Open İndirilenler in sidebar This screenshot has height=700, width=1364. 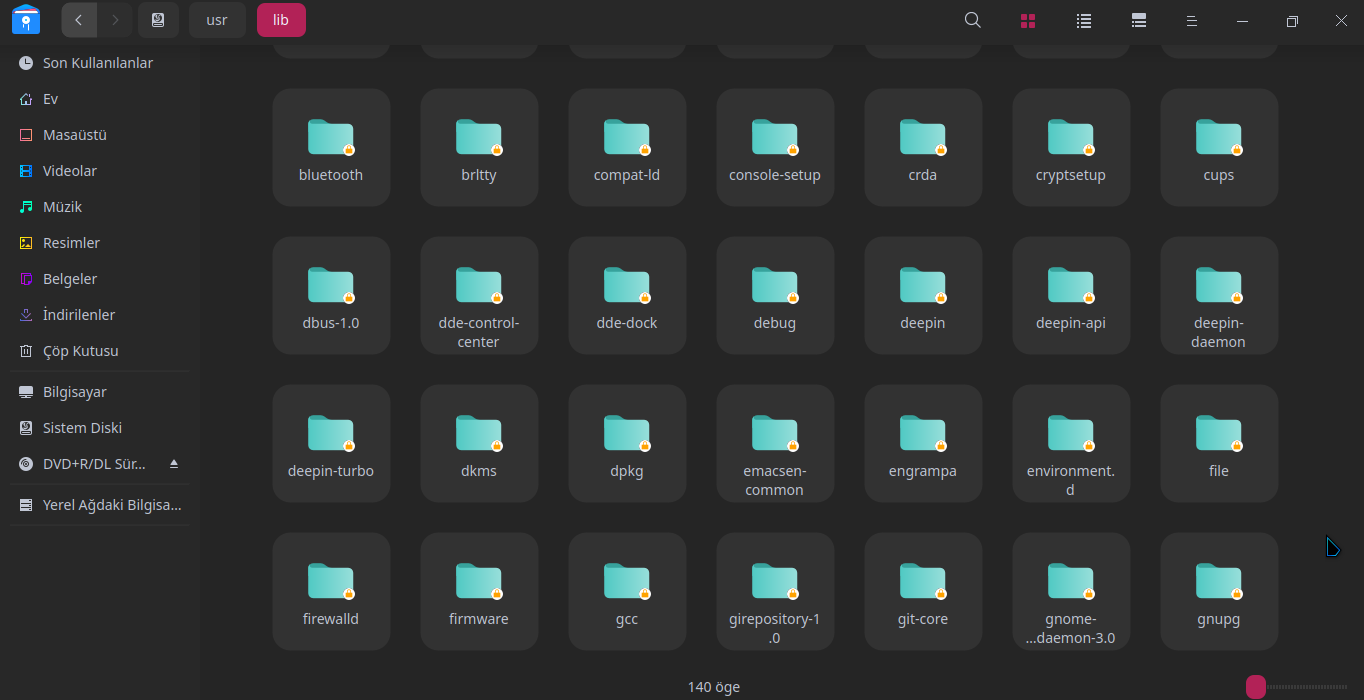click(x=100, y=315)
